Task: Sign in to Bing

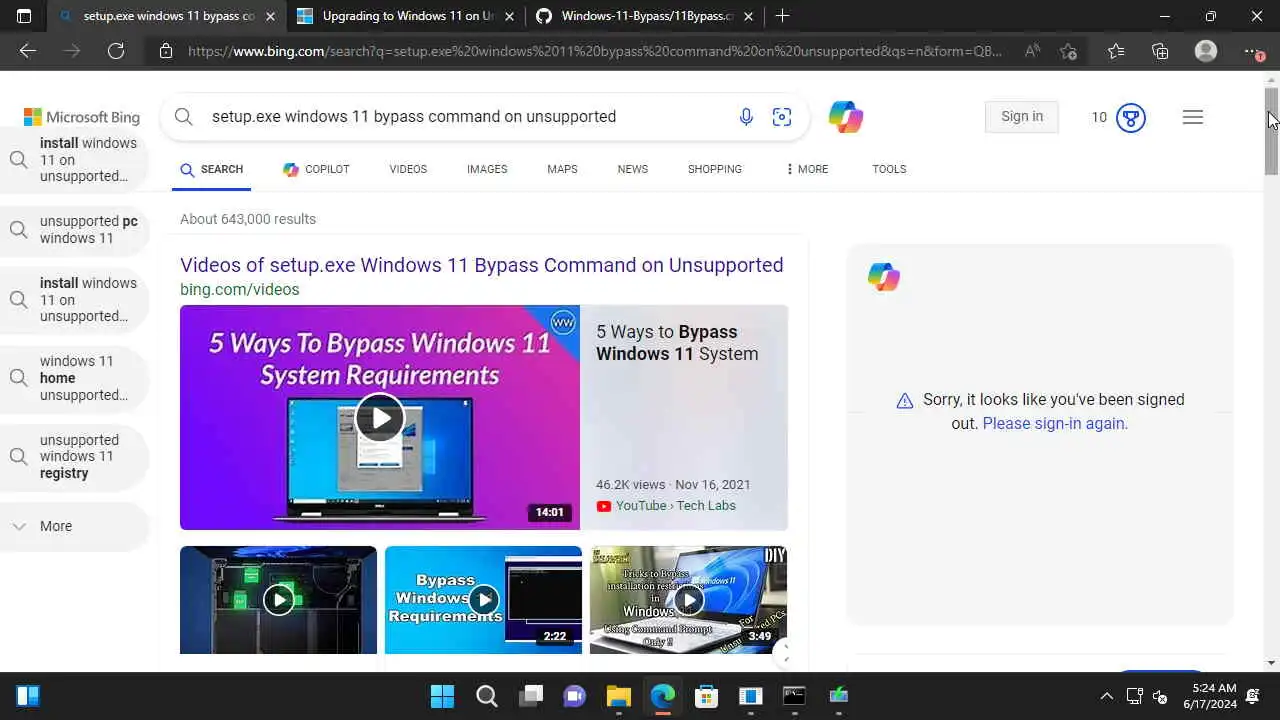Action: (1022, 117)
